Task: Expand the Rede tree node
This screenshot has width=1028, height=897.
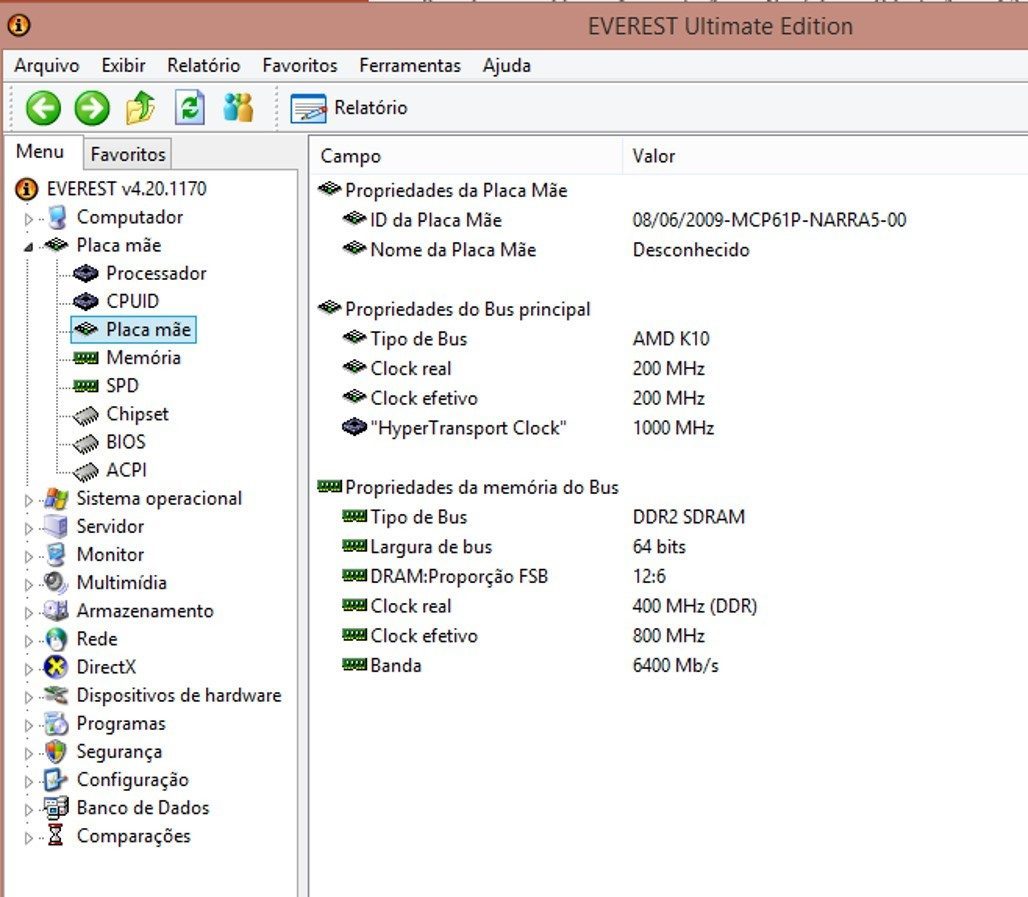Action: 28,641
